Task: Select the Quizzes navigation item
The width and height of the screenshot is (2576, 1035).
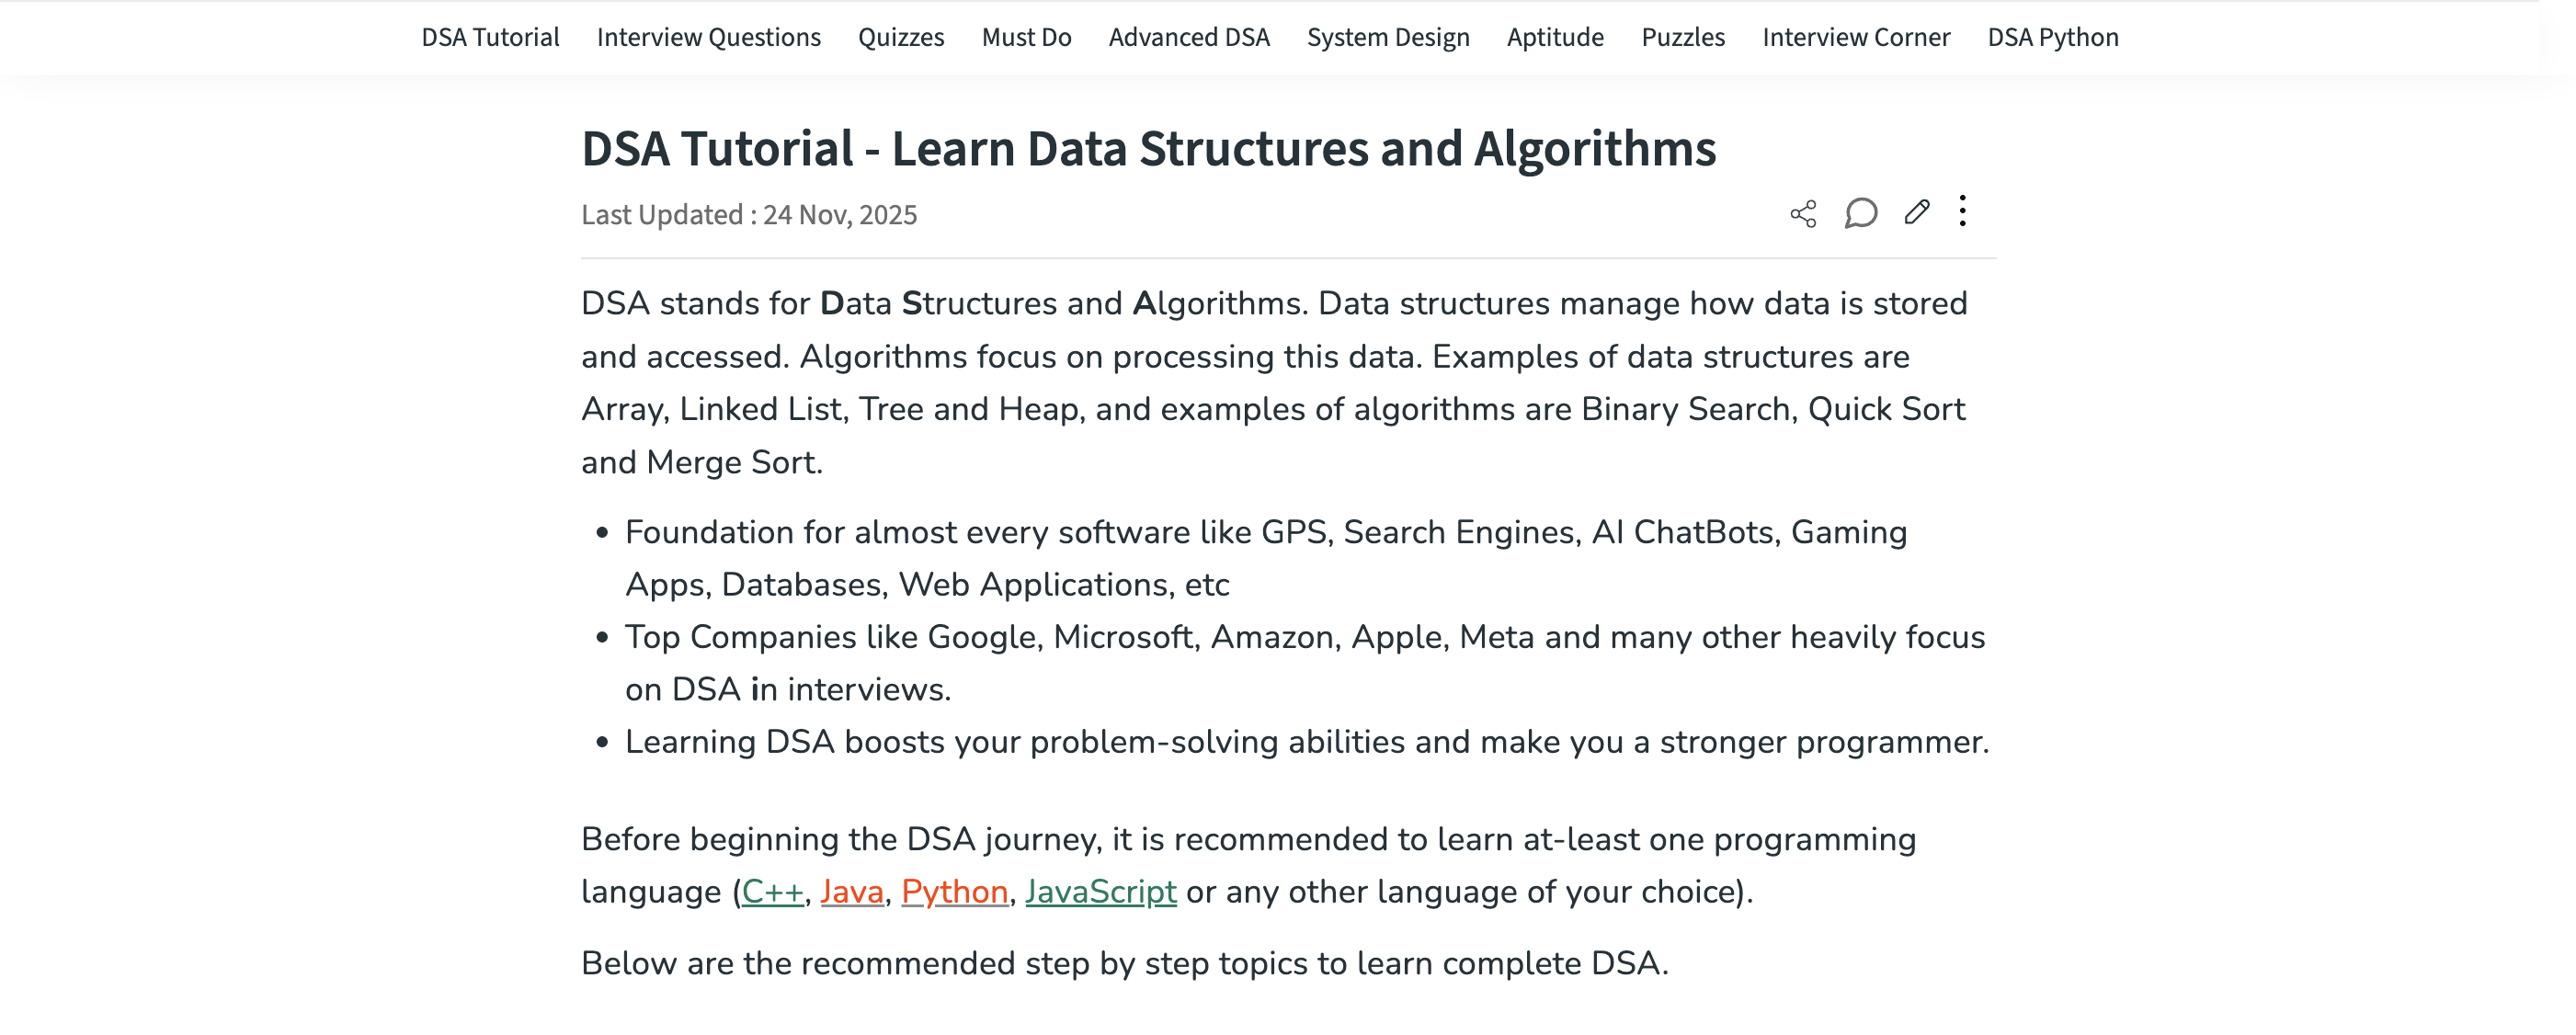Action: (901, 37)
